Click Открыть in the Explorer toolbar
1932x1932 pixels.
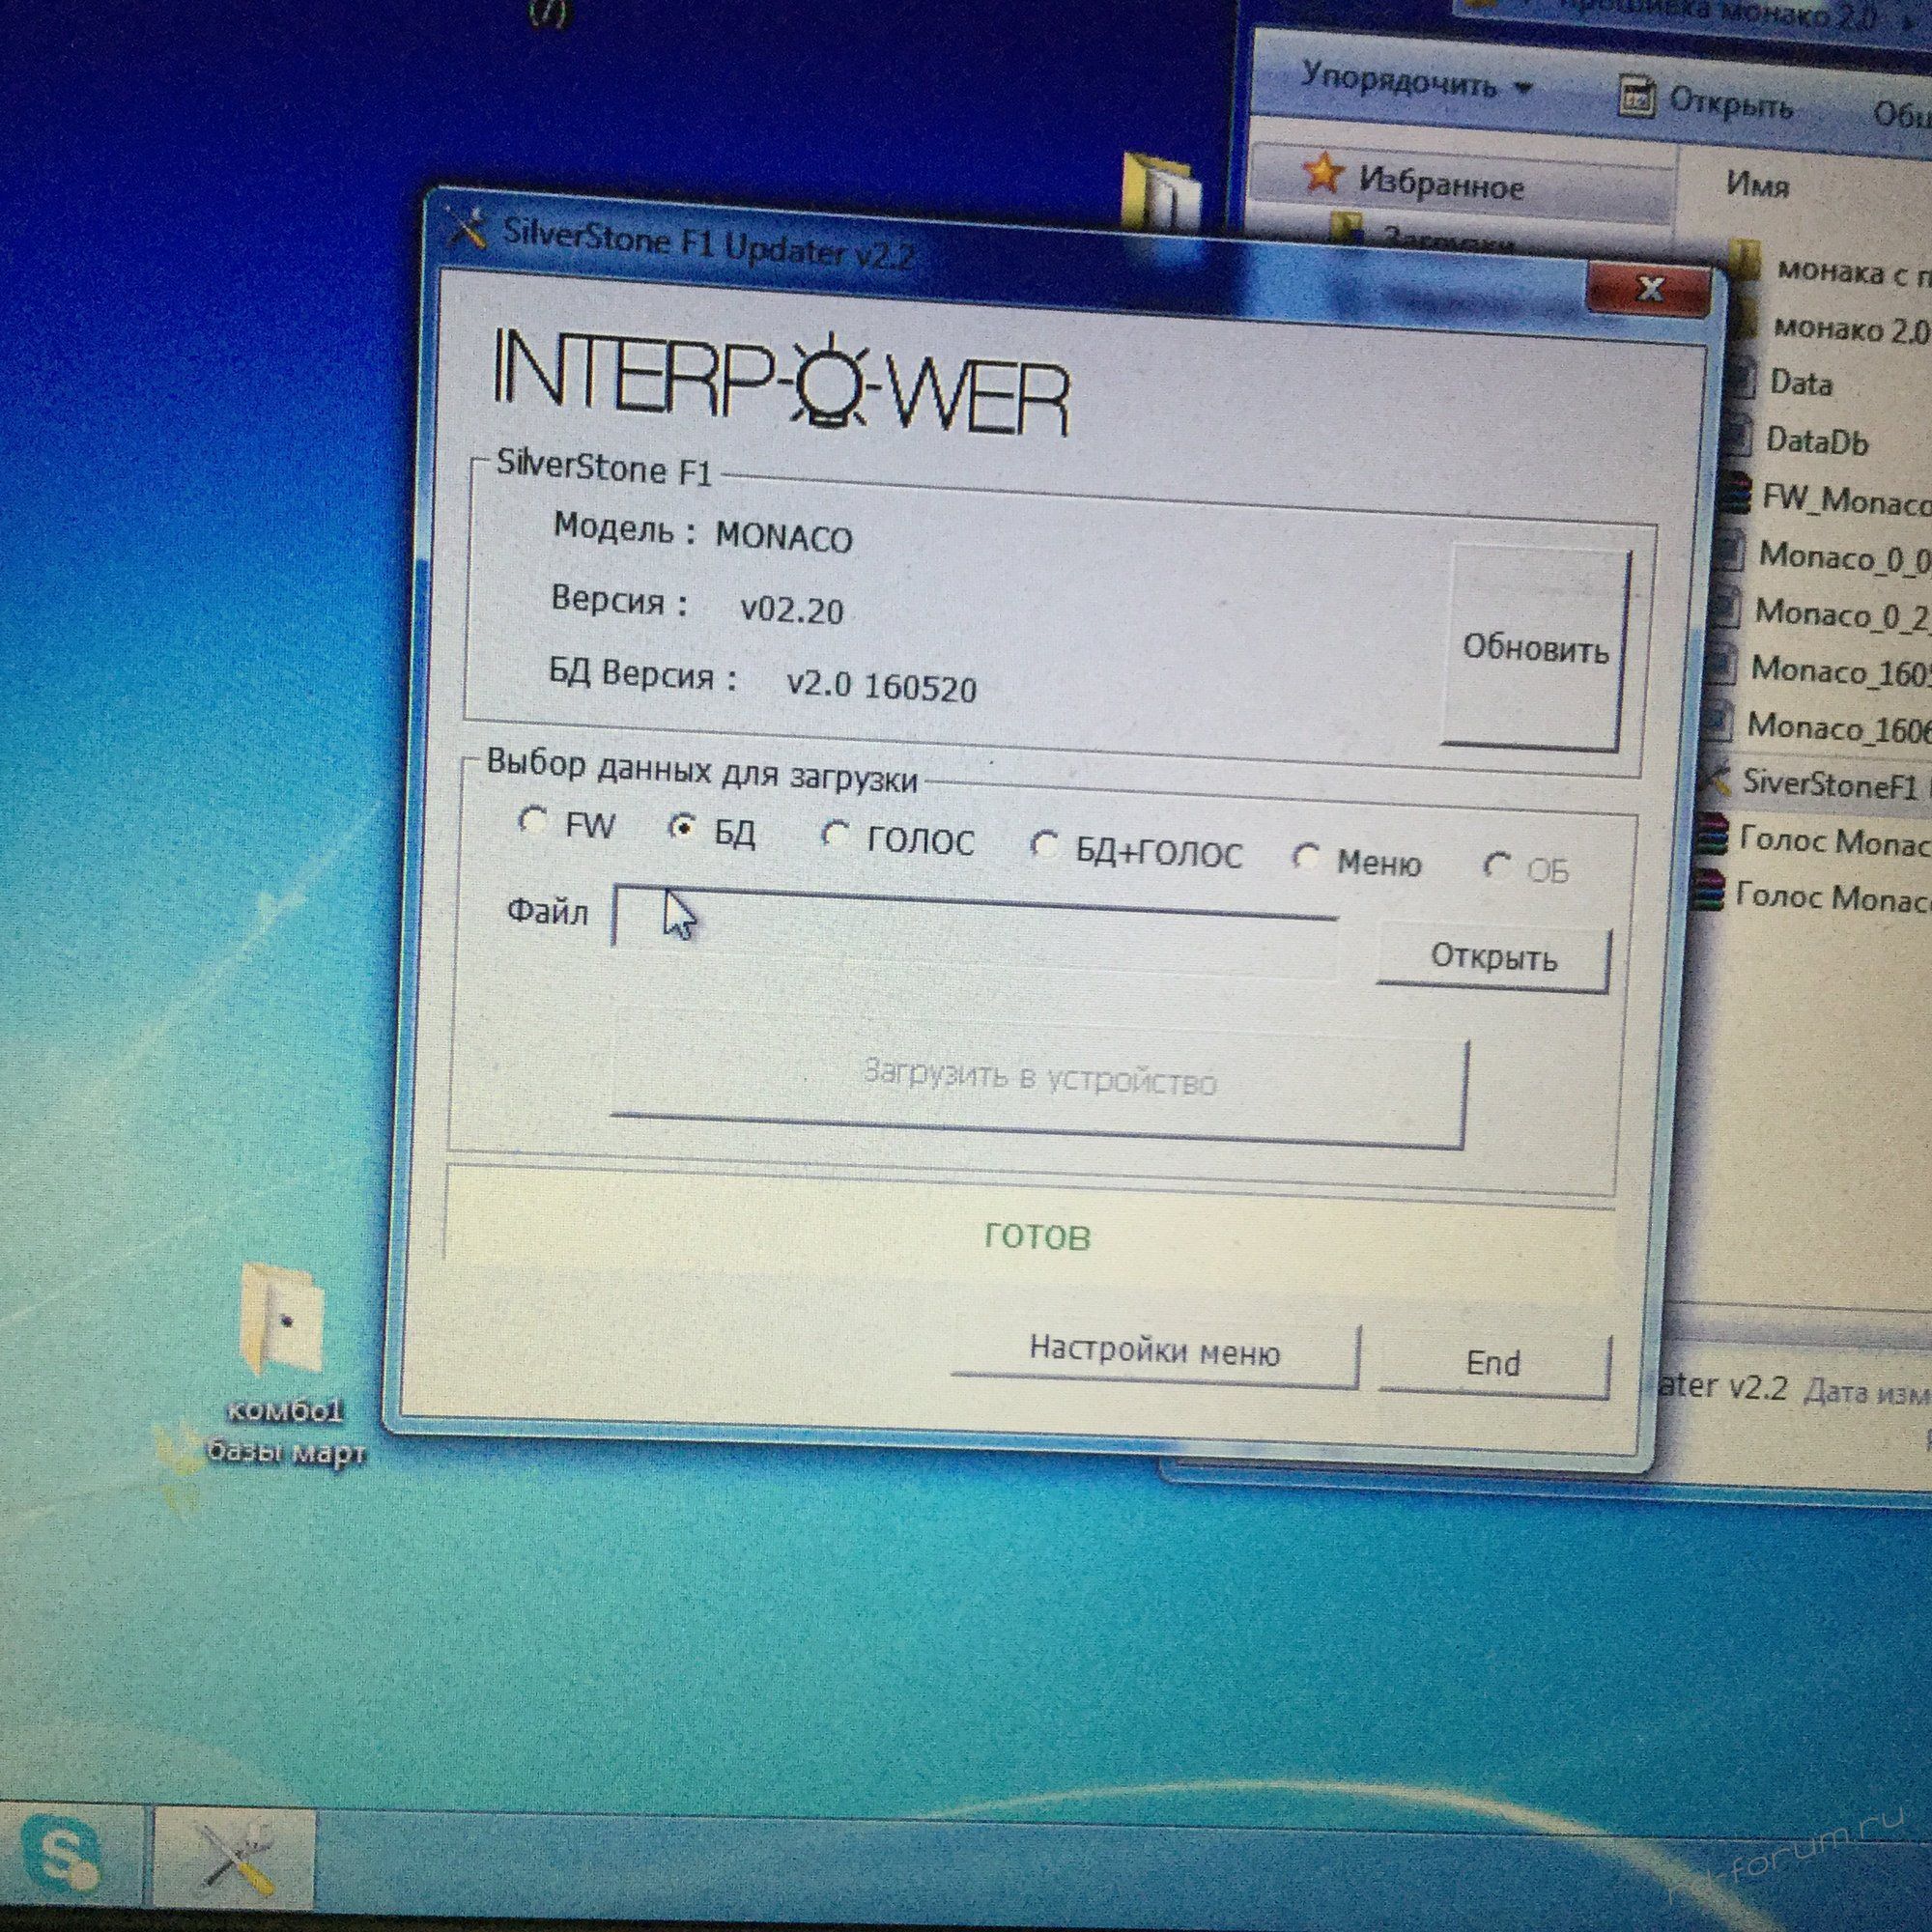point(1706,101)
